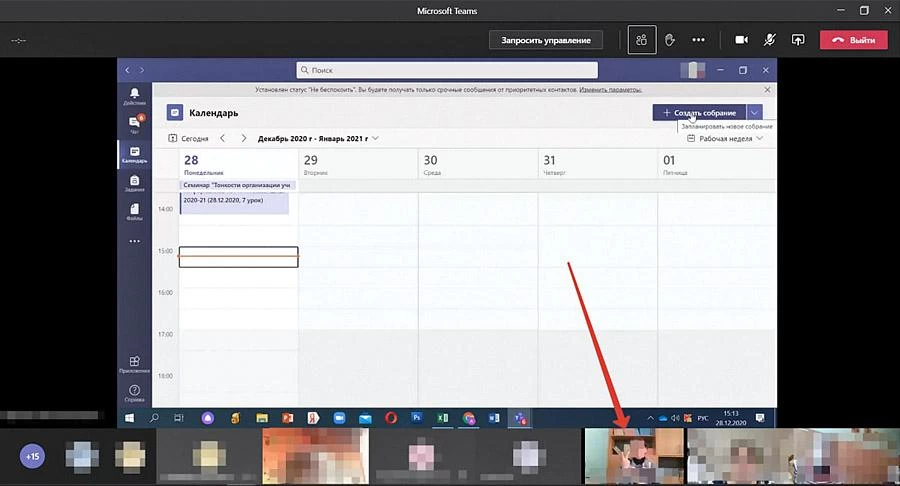The width and height of the screenshot is (900, 486).
Task: Open File Explorer from taskbar
Action: (x=262, y=418)
